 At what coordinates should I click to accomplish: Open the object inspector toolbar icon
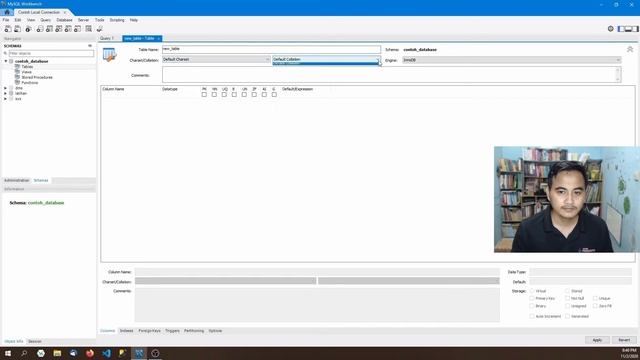(28, 29)
